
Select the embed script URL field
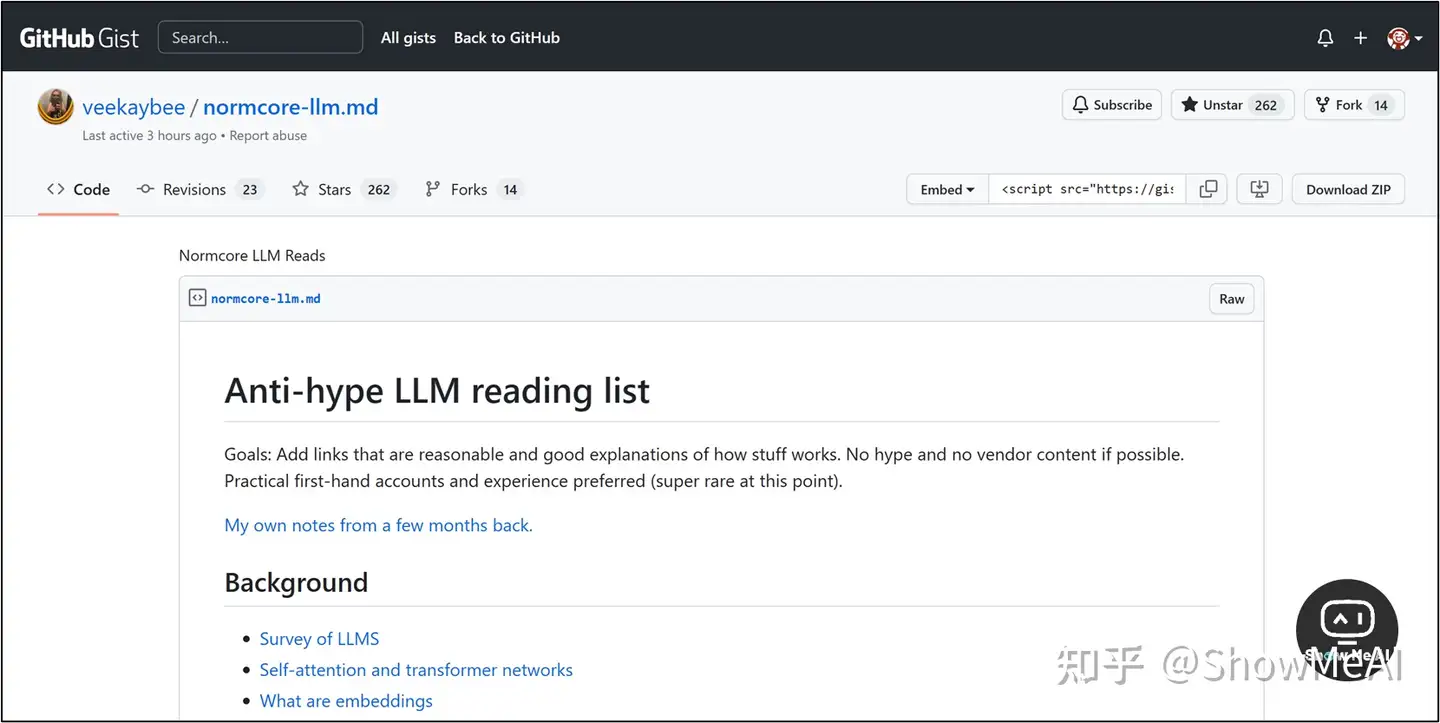[1087, 189]
